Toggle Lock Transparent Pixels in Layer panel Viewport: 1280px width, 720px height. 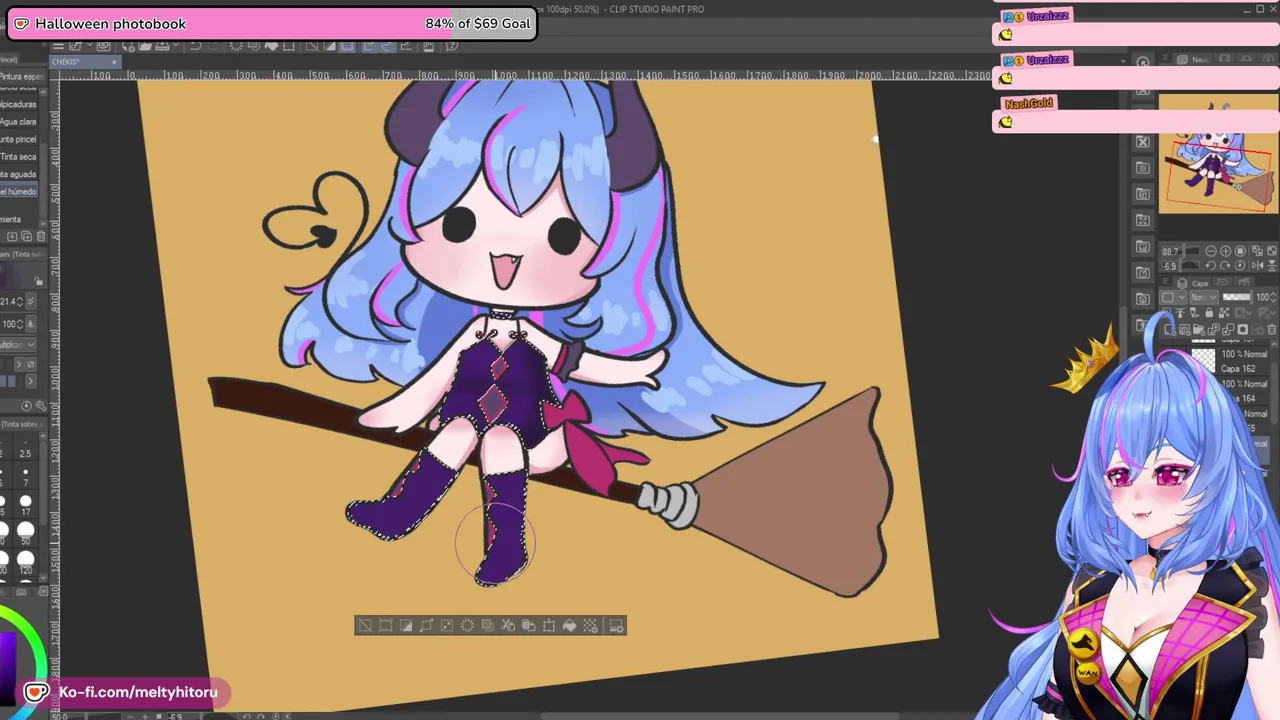tap(1224, 312)
